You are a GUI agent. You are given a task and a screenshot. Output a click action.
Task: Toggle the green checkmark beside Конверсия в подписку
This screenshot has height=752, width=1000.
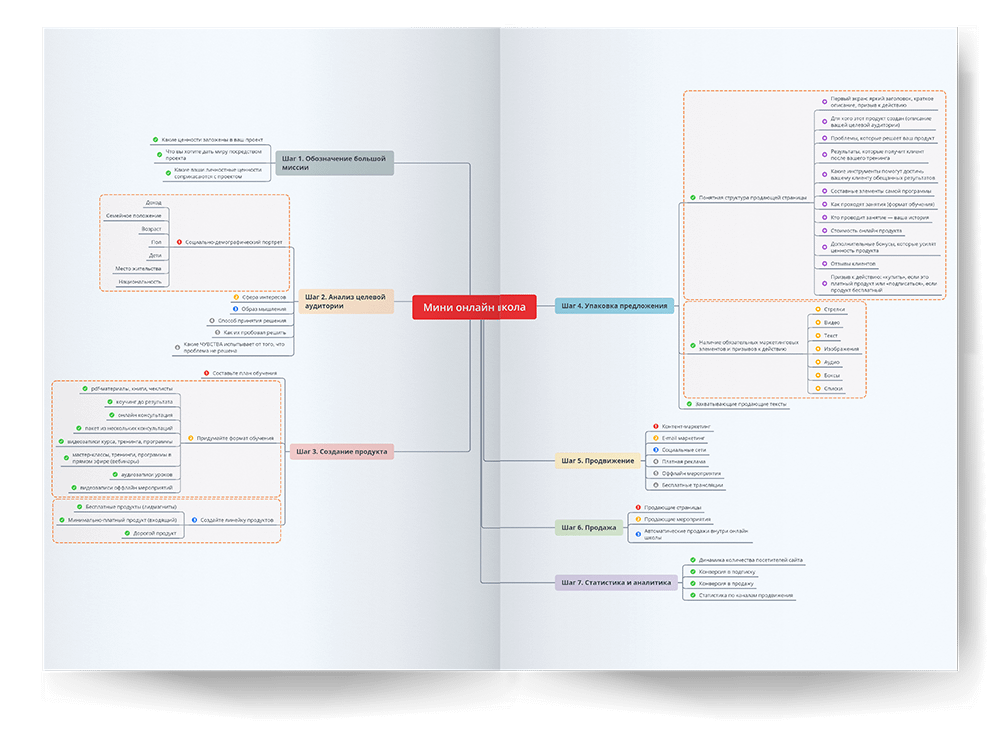point(692,572)
